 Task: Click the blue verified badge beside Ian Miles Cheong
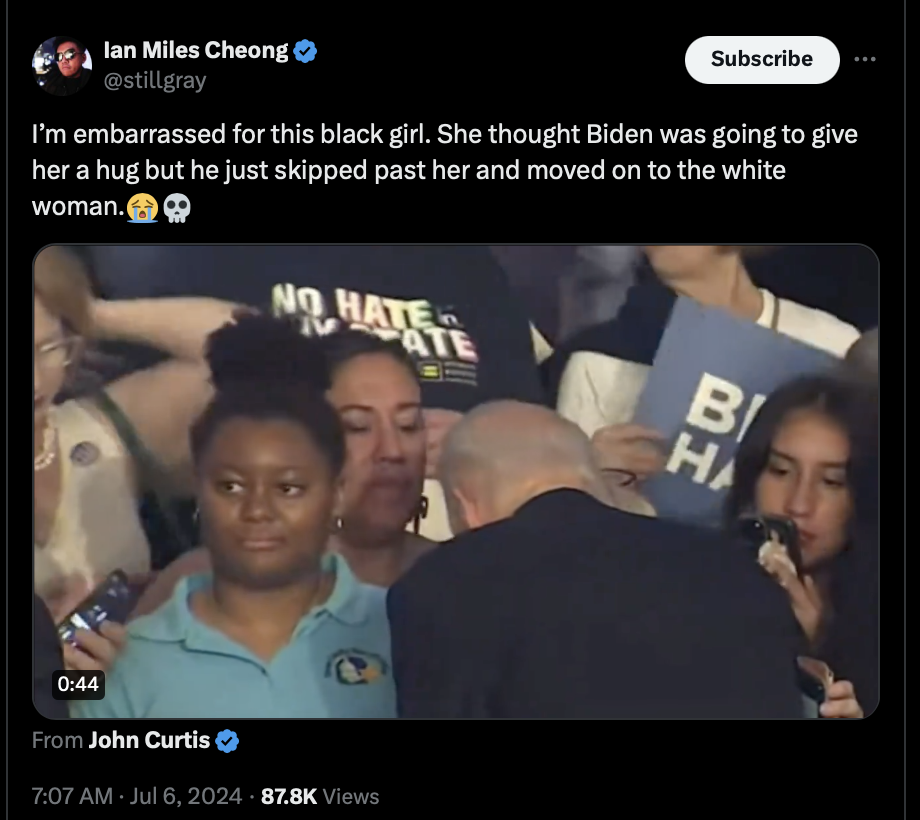(305, 51)
